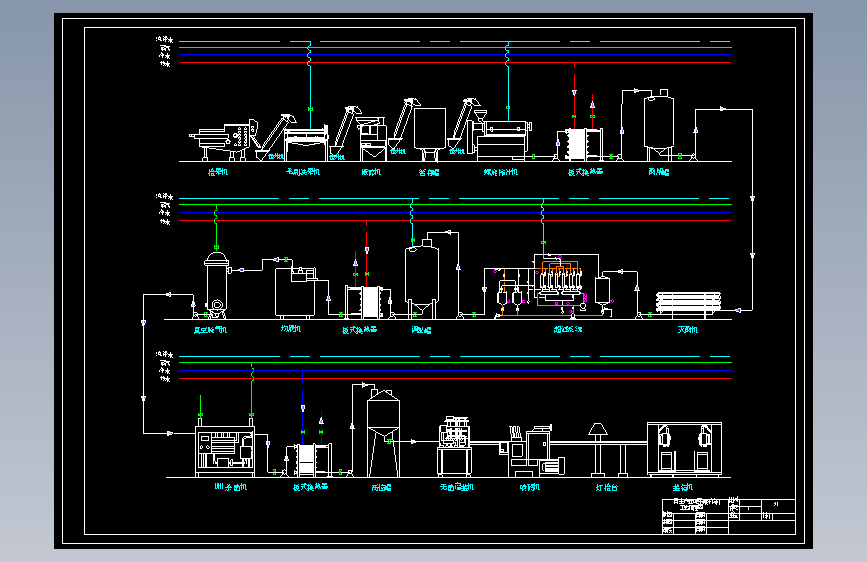Image resolution: width=867 pixels, height=562 pixels.
Task: Select the inkjet coding machine symbol
Action: click(x=531, y=451)
